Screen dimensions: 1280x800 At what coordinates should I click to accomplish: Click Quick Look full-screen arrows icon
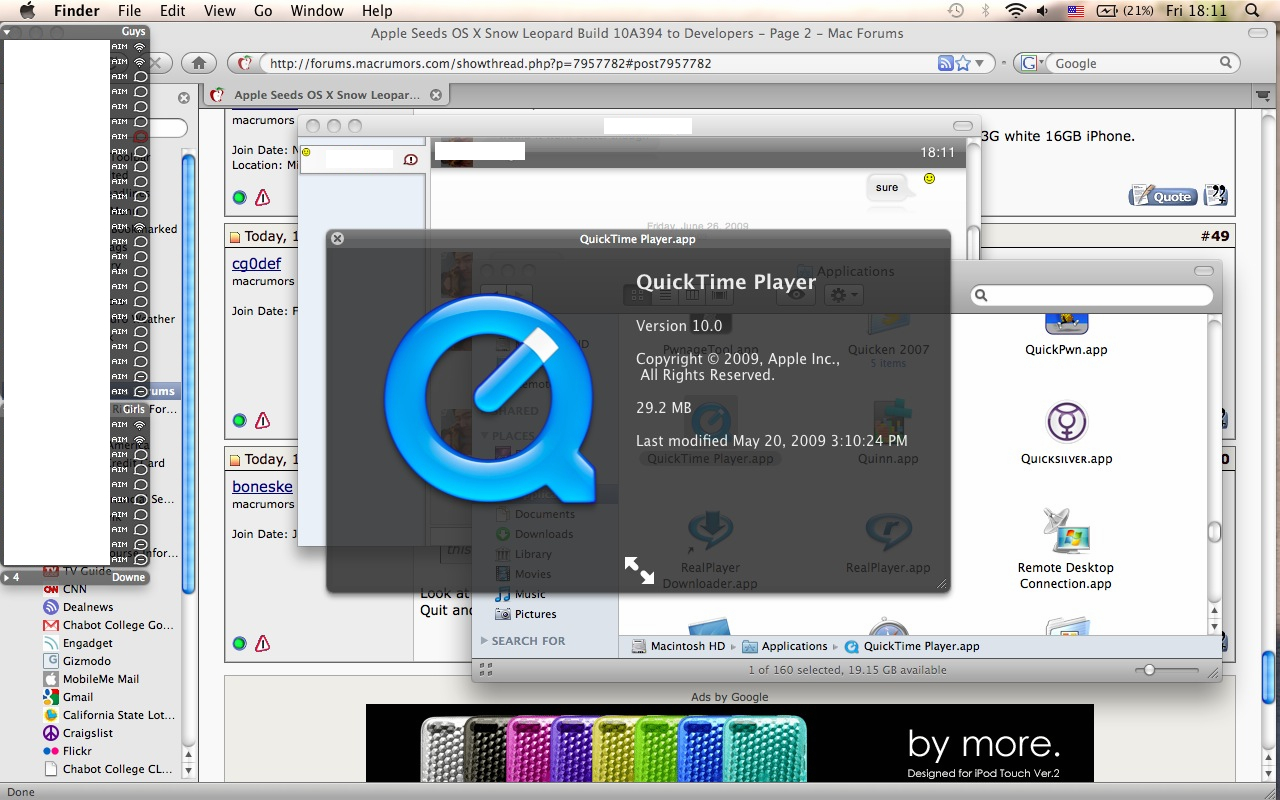click(639, 570)
